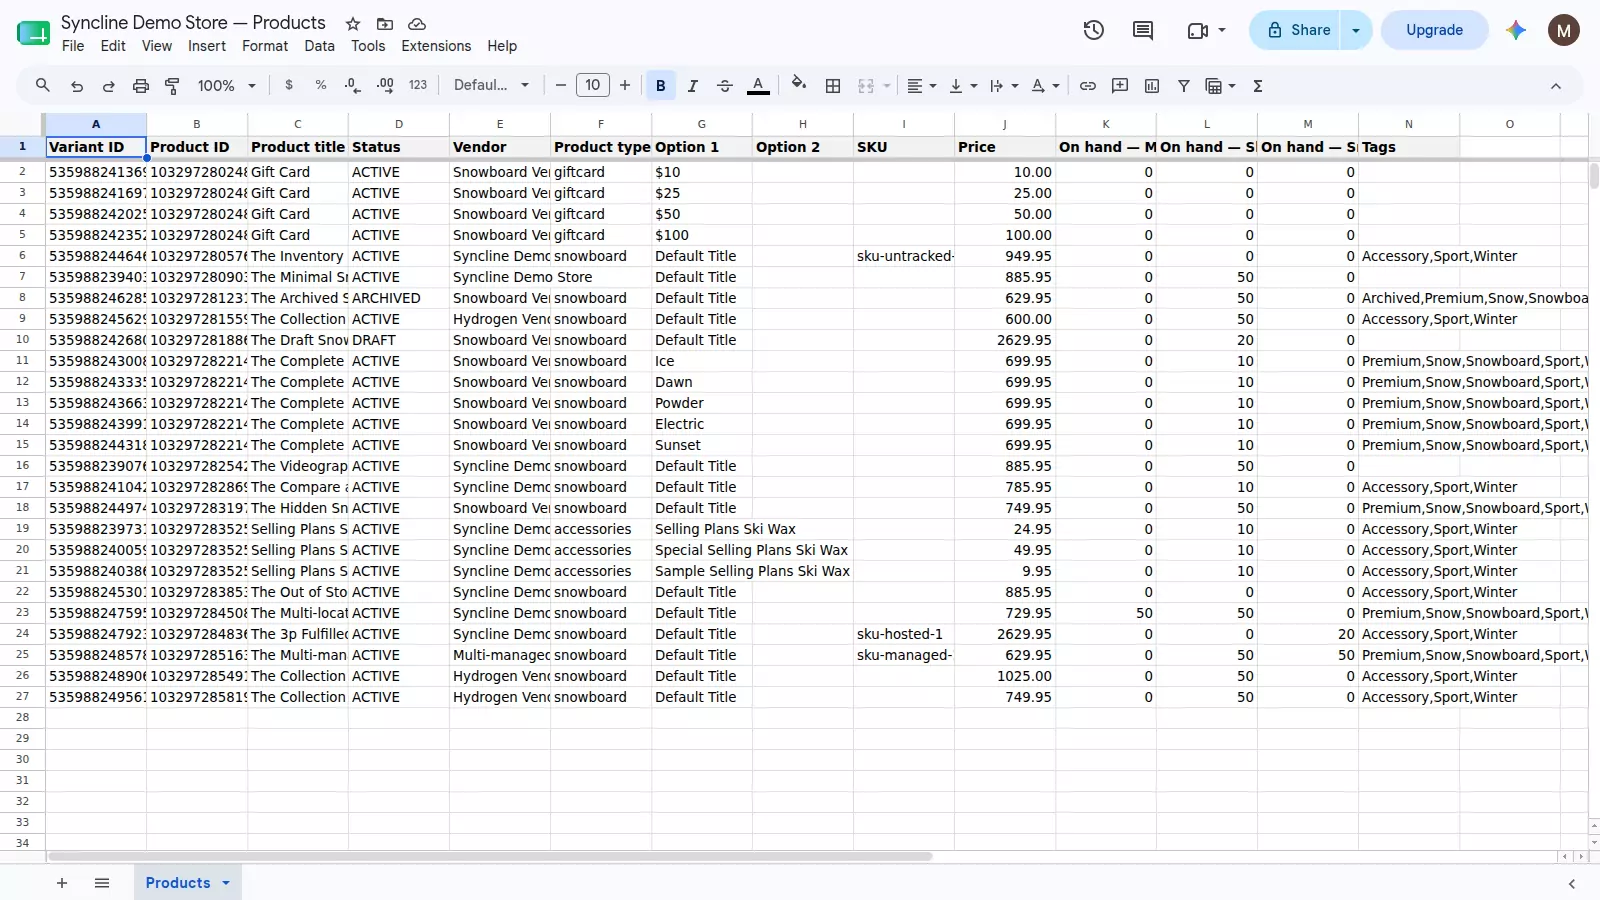Open more number formats 123

[x=418, y=86]
